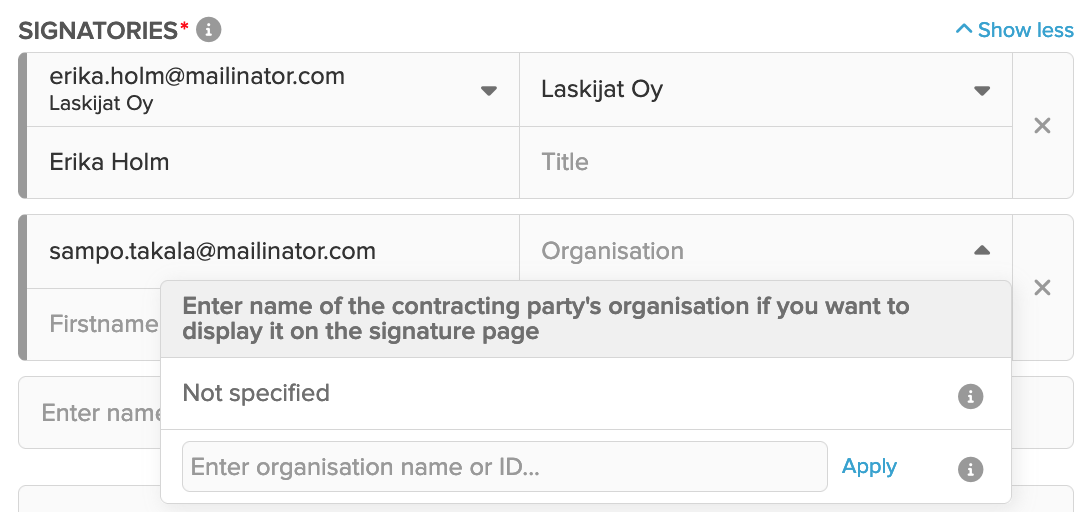
Task: Collapse signatories with Show less
Action: 1015,30
